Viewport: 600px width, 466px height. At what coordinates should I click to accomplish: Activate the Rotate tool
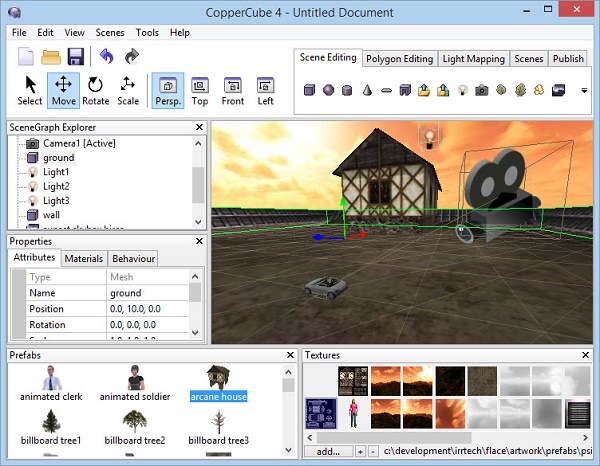(x=96, y=90)
